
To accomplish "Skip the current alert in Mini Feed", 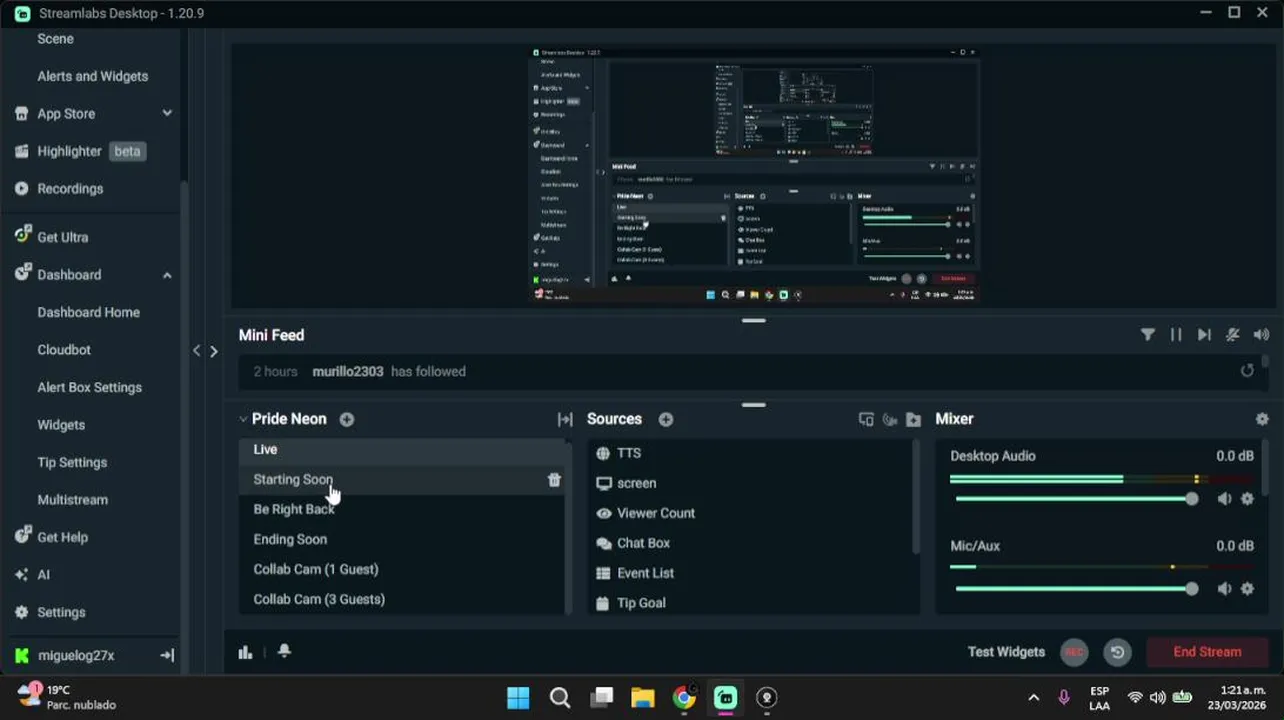I will (x=1204, y=335).
